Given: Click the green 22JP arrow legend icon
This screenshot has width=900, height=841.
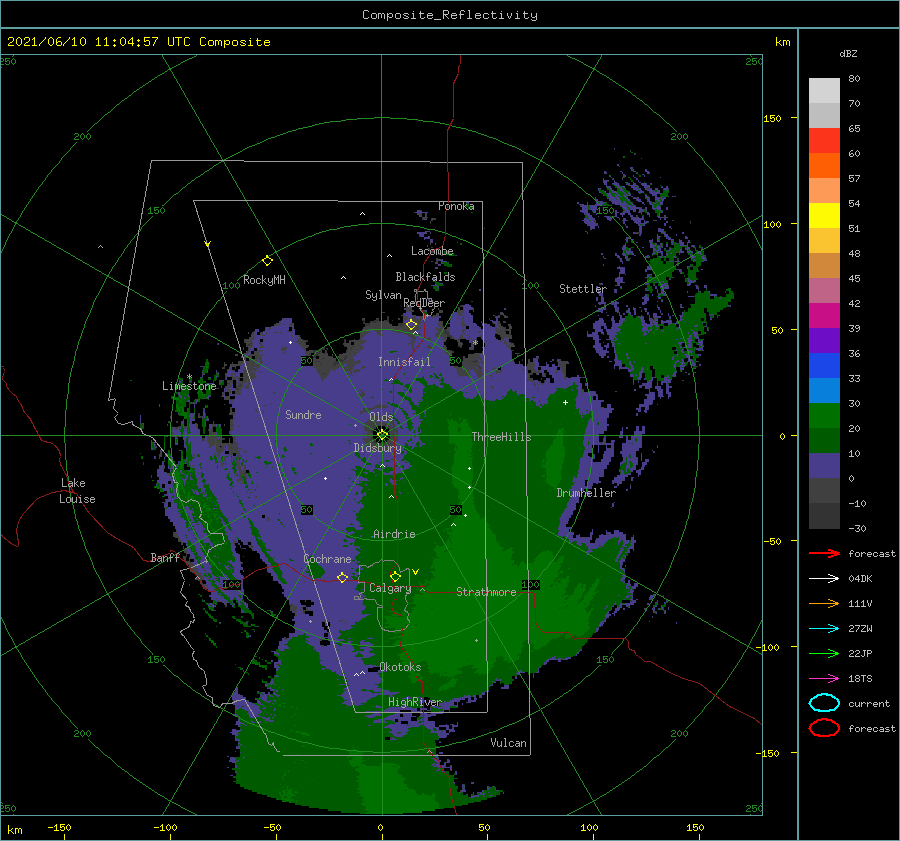Looking at the screenshot, I should tap(824, 653).
